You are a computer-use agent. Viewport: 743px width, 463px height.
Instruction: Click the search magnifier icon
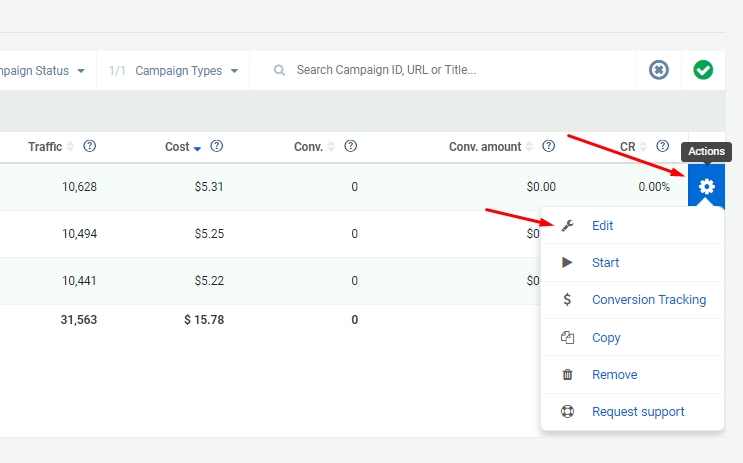pos(280,71)
